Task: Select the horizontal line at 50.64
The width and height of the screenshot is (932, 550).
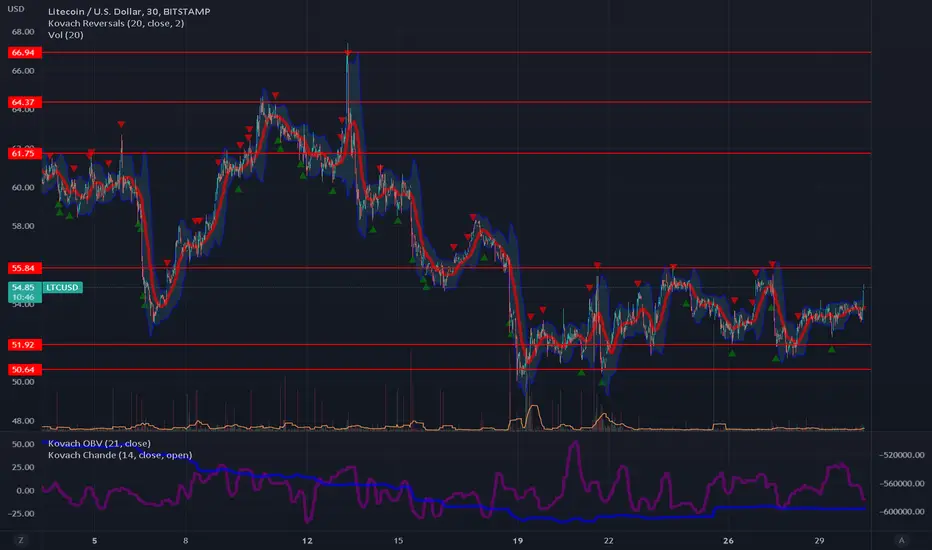Action: (x=456, y=370)
